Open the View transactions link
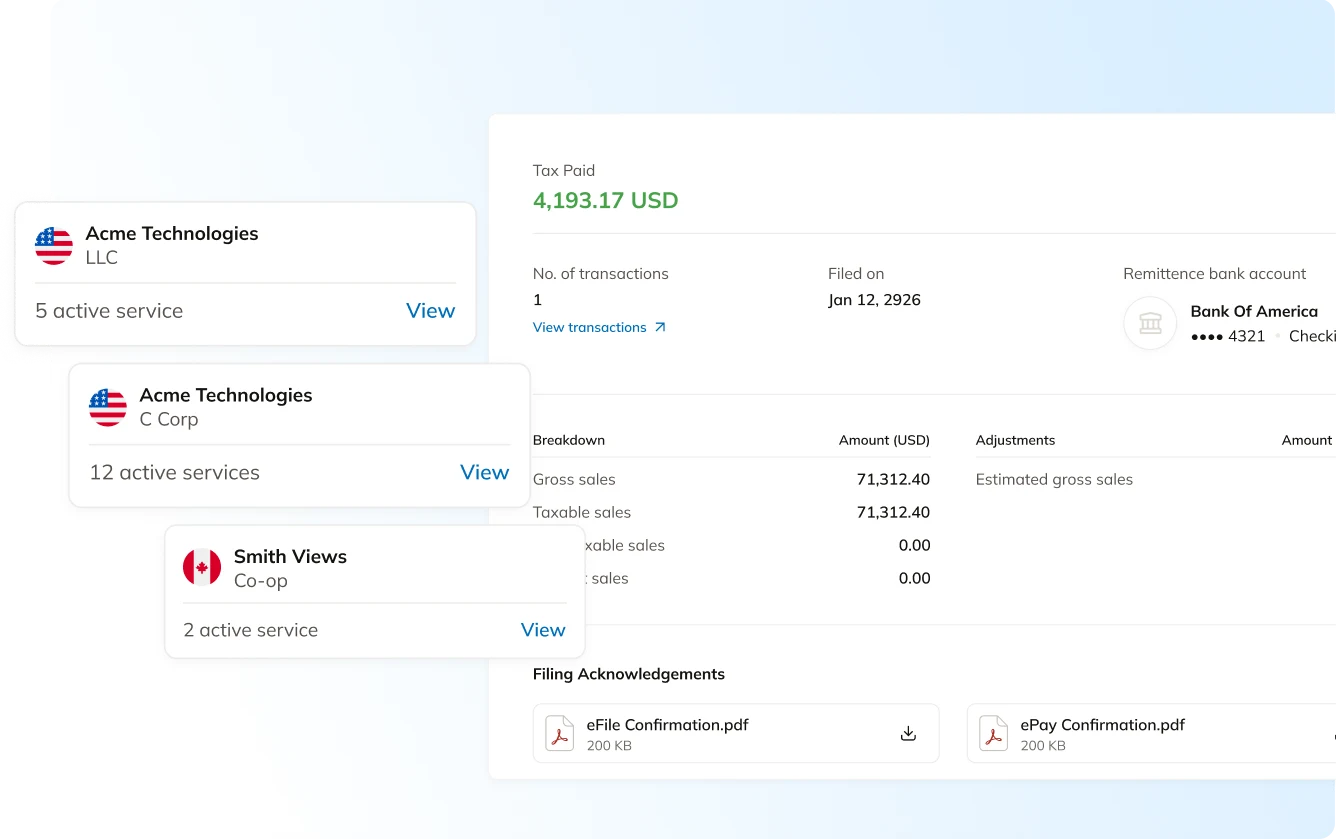The image size is (1336, 840). (x=590, y=327)
